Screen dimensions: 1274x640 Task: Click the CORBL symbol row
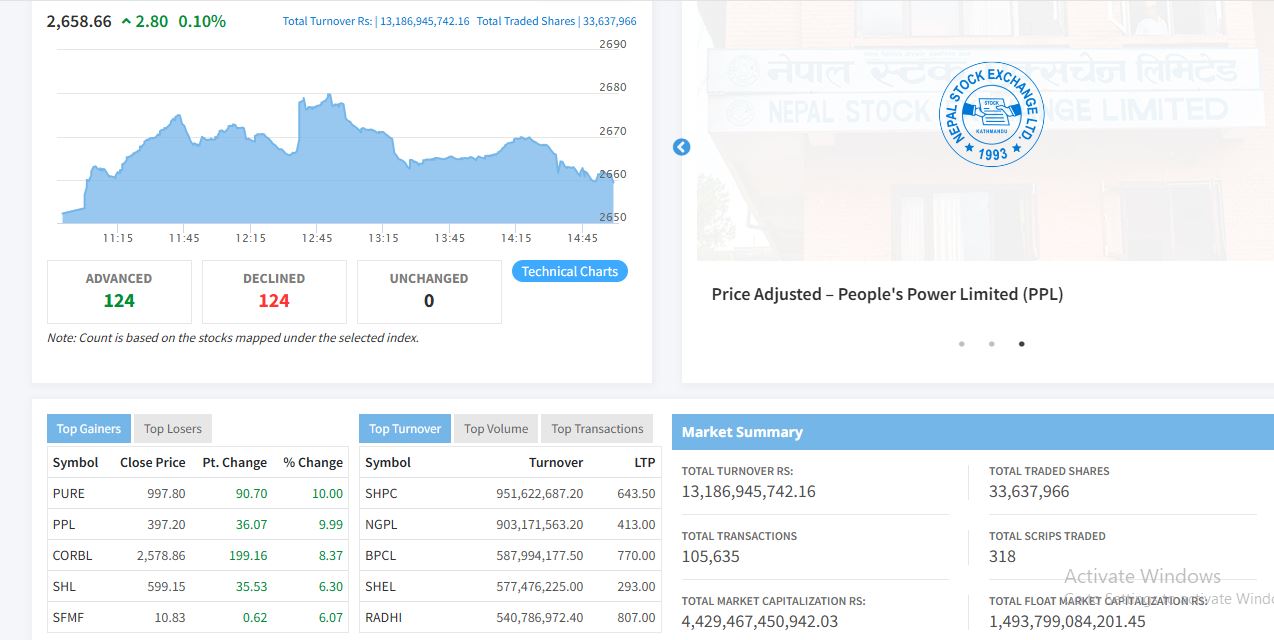point(72,555)
